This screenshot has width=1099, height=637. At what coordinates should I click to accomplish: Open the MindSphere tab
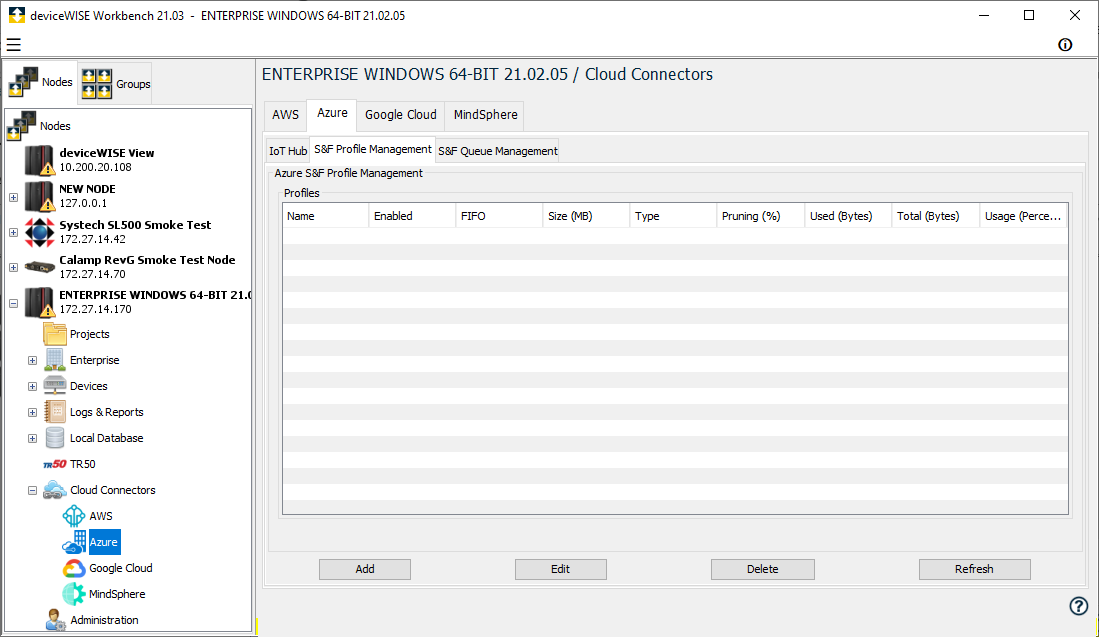pos(485,115)
